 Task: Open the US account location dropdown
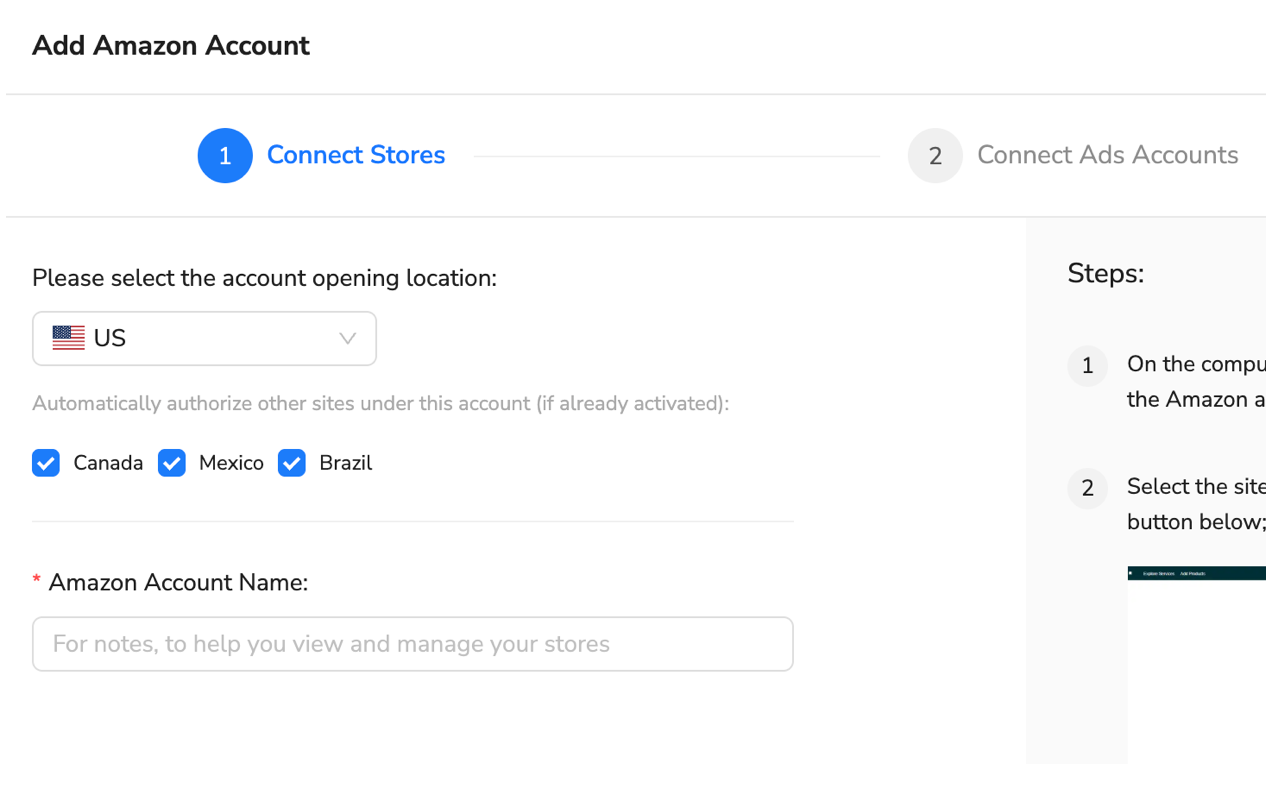[x=204, y=338]
